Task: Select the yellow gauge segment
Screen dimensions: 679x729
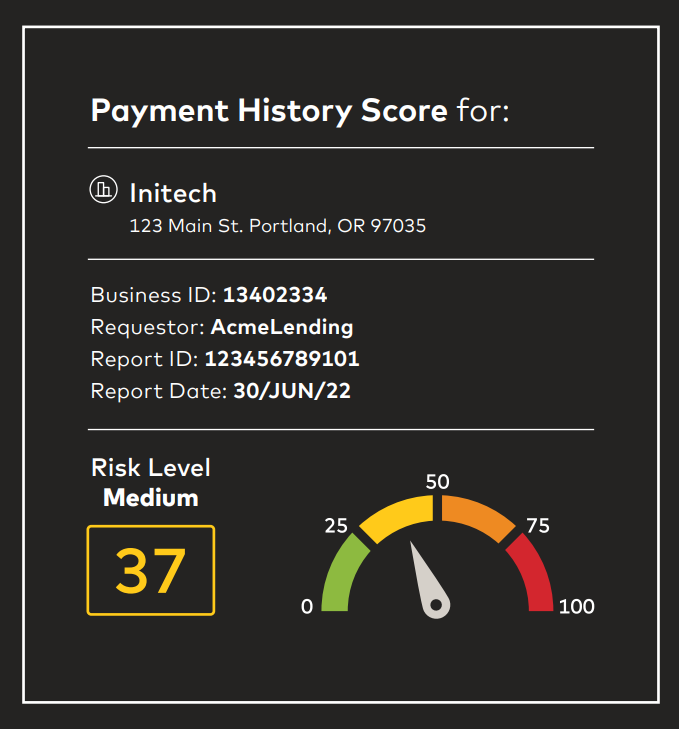Action: [397, 515]
